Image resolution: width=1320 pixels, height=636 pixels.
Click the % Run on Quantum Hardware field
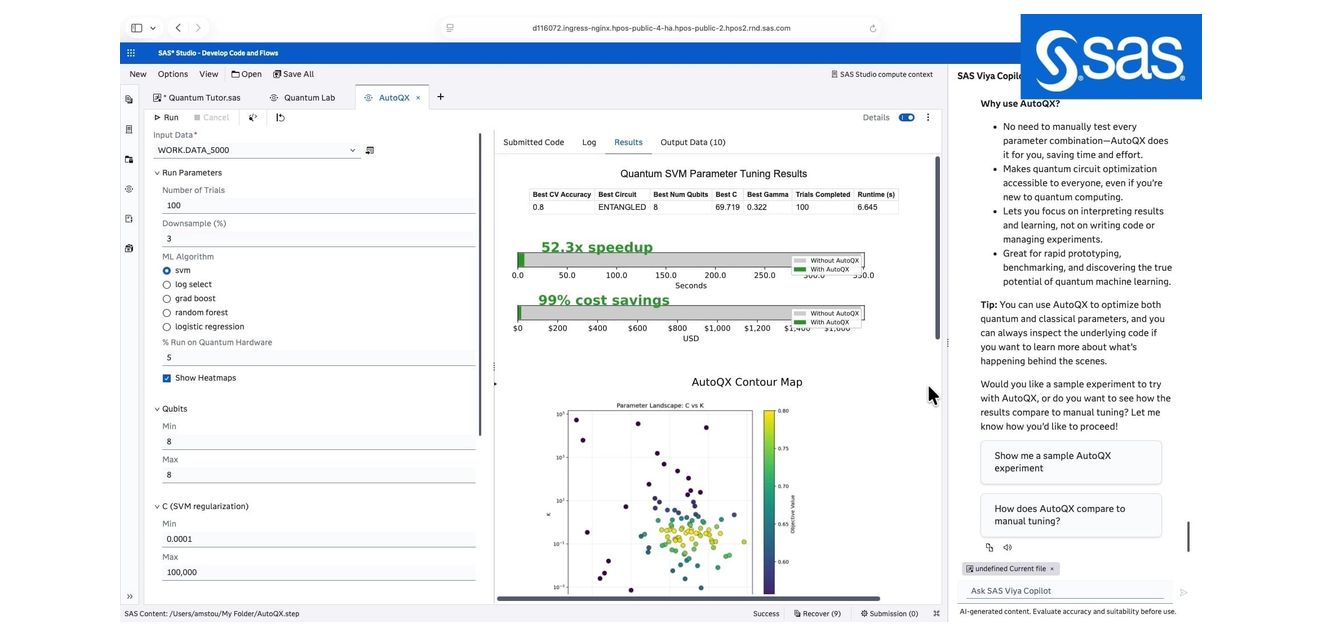tap(319, 357)
